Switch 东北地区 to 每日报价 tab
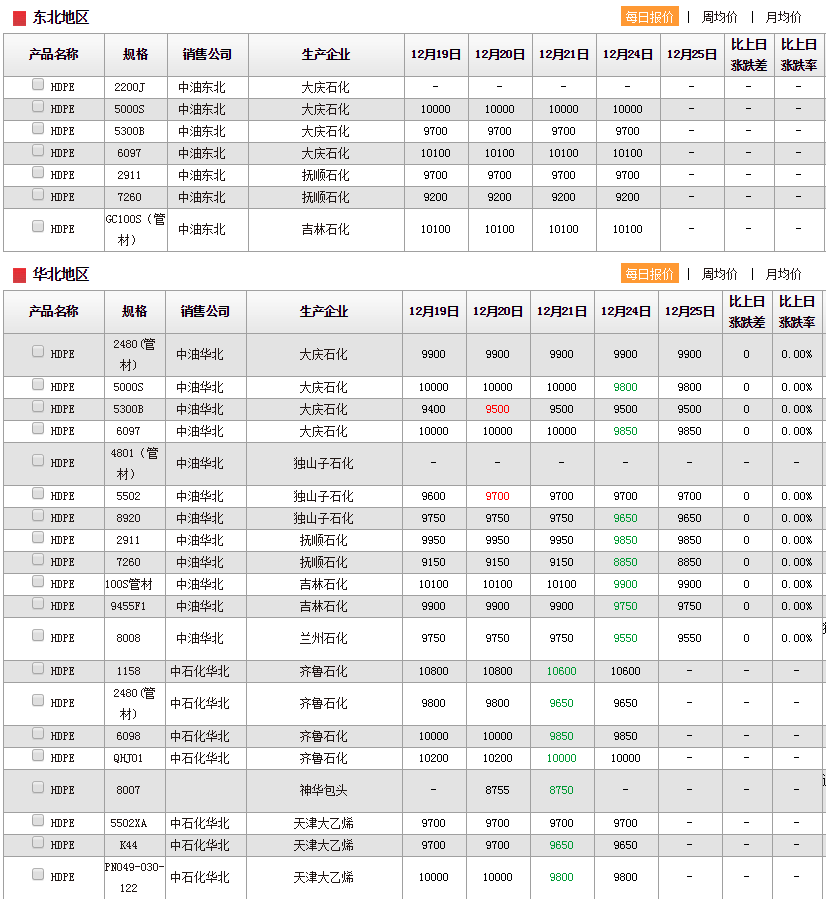Viewport: 826px width, 899px height. point(649,17)
